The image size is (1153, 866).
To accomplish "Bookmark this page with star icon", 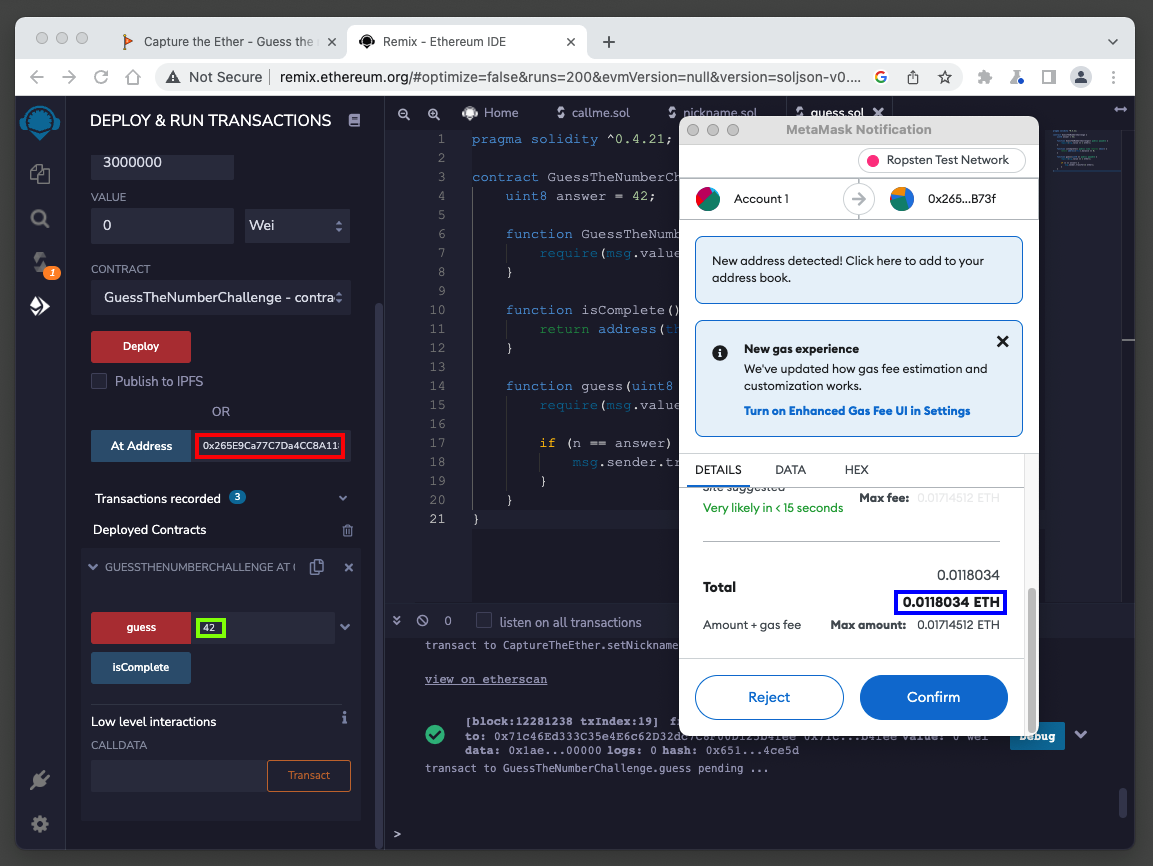I will tap(945, 77).
